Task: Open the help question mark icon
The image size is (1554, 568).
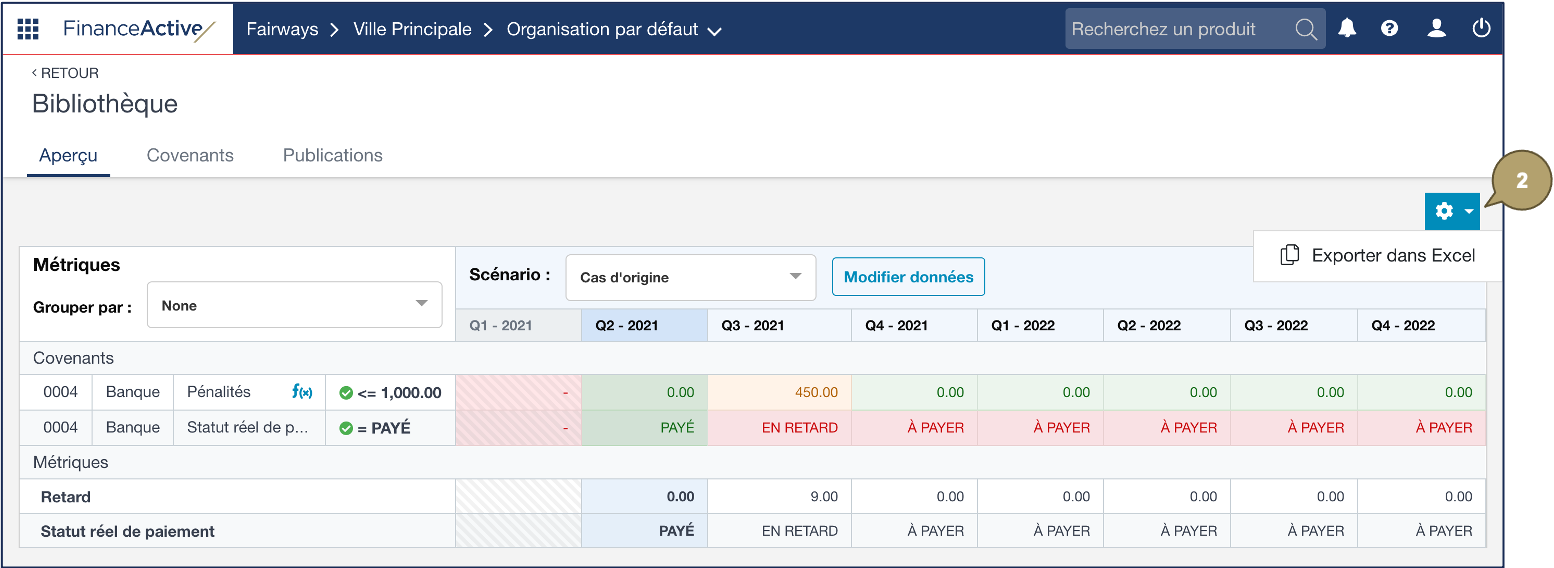Action: click(x=1389, y=29)
